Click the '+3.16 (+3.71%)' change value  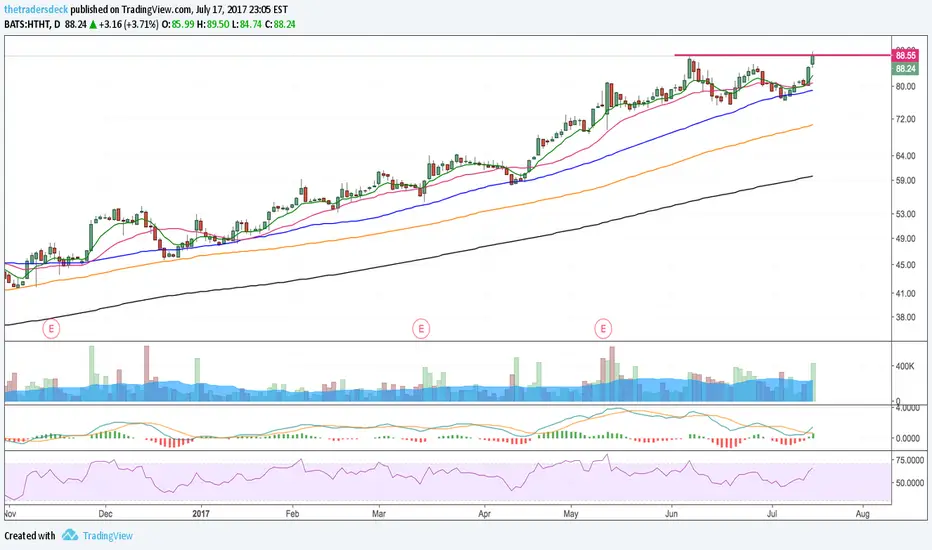pos(128,24)
